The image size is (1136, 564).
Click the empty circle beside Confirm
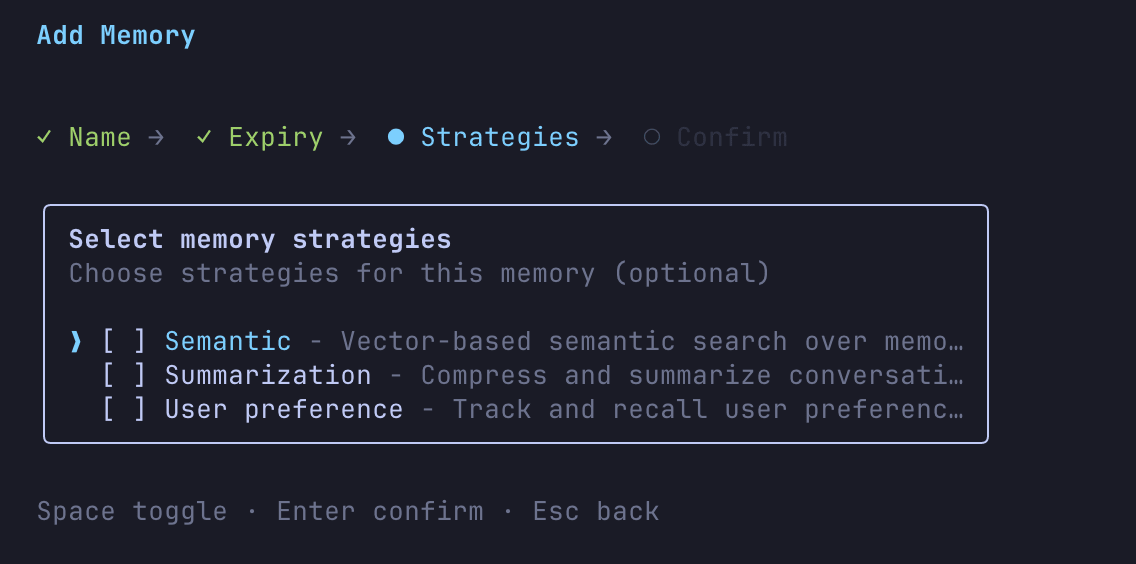click(x=652, y=137)
